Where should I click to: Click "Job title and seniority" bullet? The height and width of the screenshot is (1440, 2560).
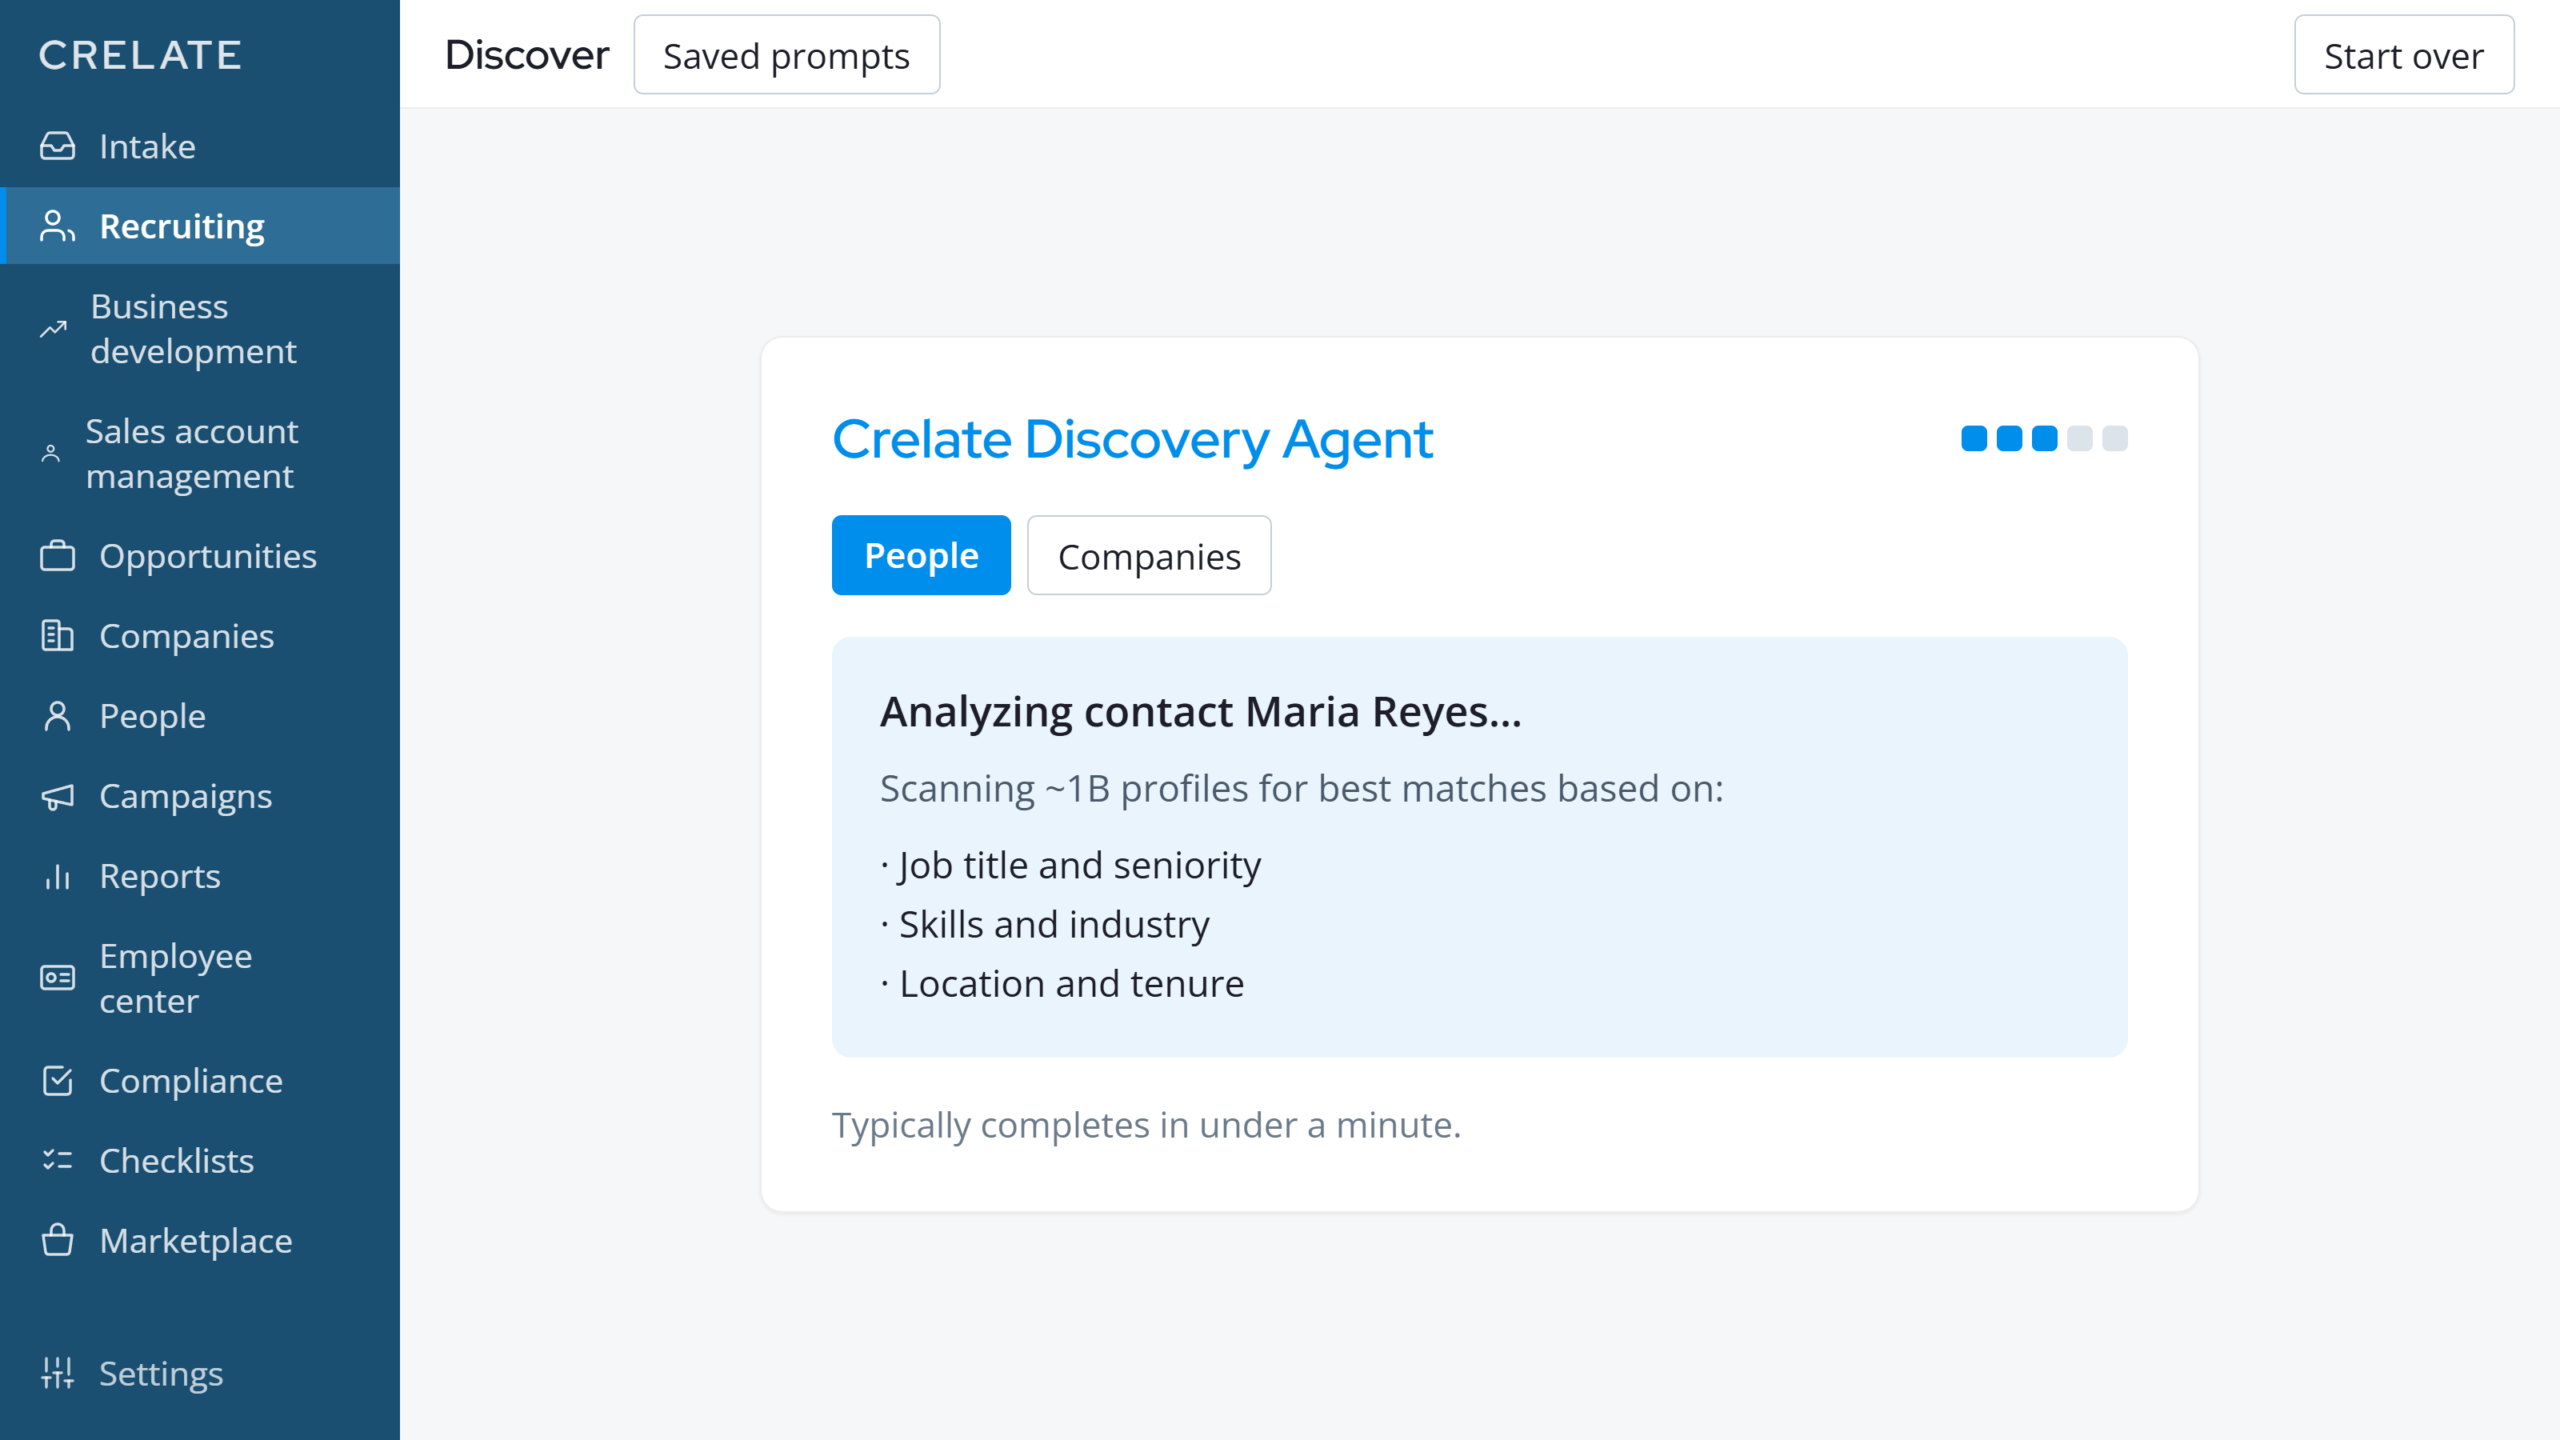coord(1070,865)
